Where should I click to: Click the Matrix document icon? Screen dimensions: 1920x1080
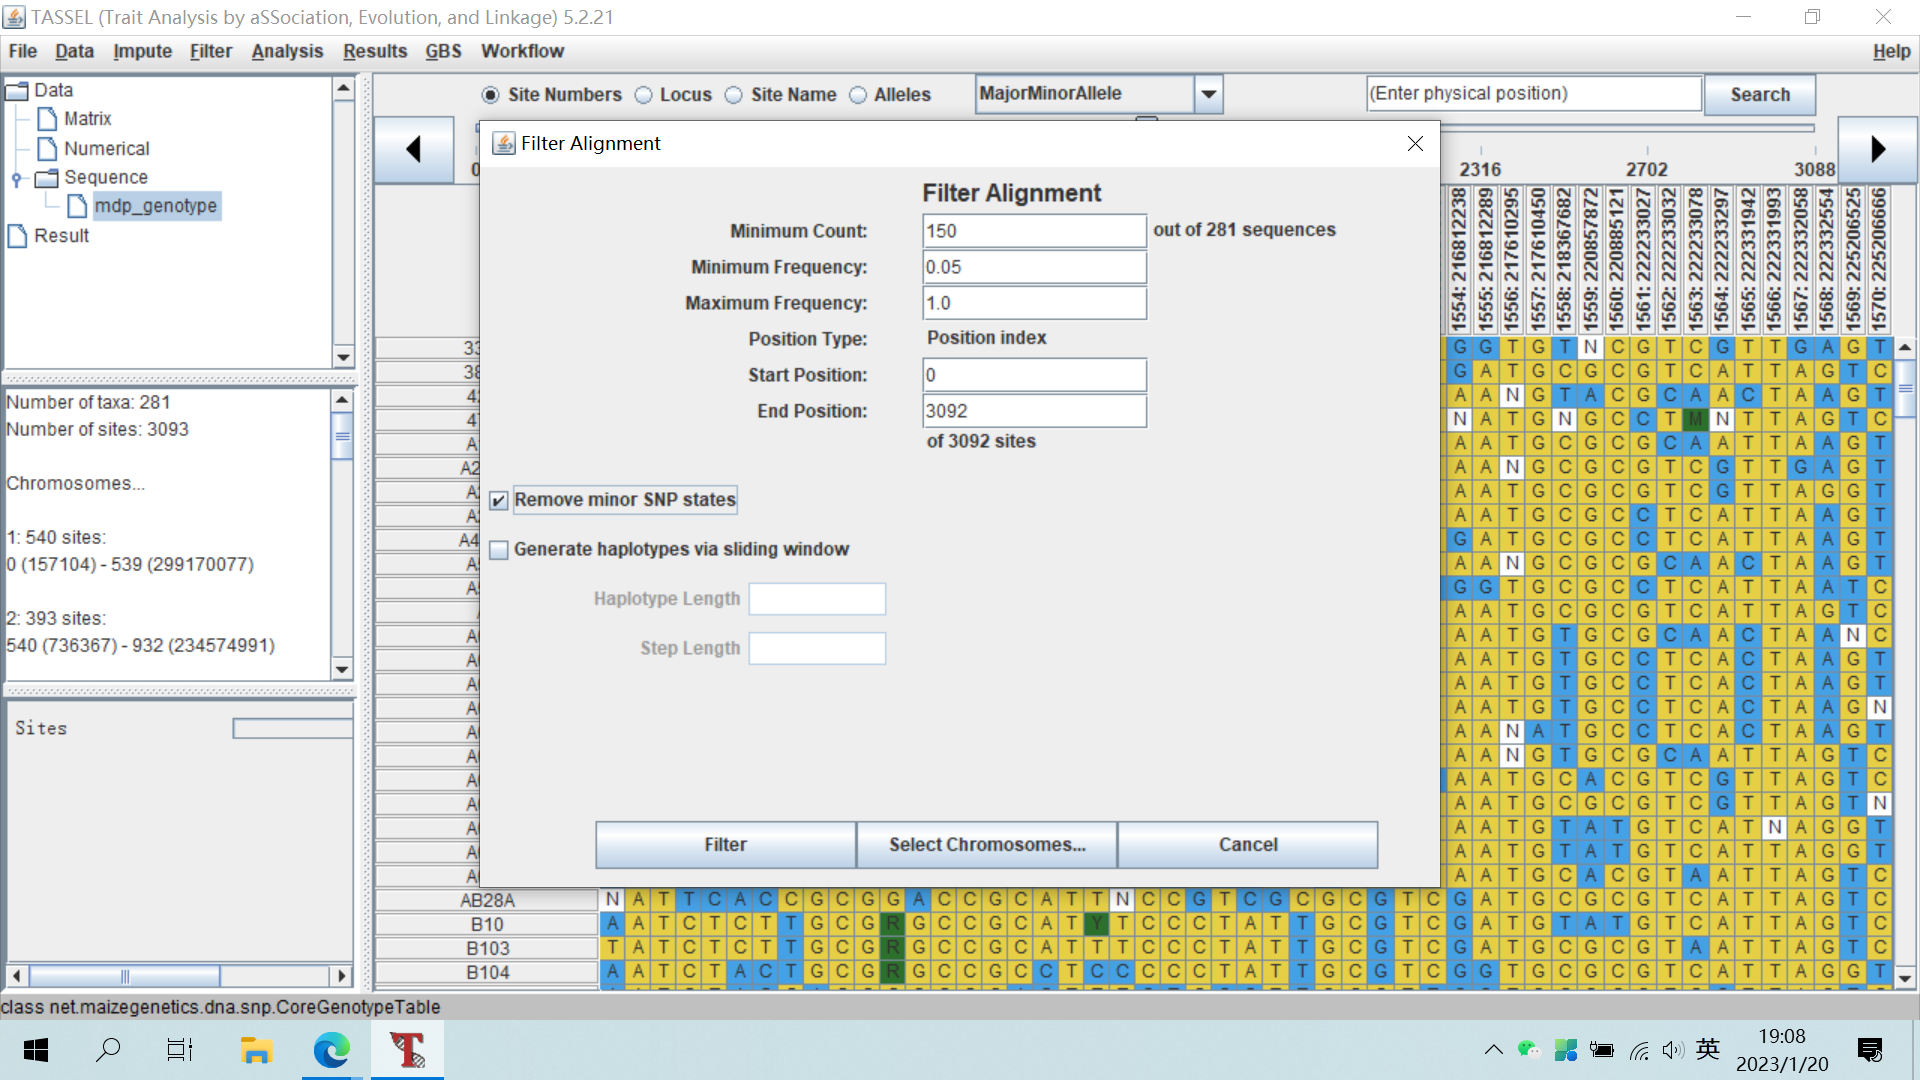pyautogui.click(x=47, y=119)
